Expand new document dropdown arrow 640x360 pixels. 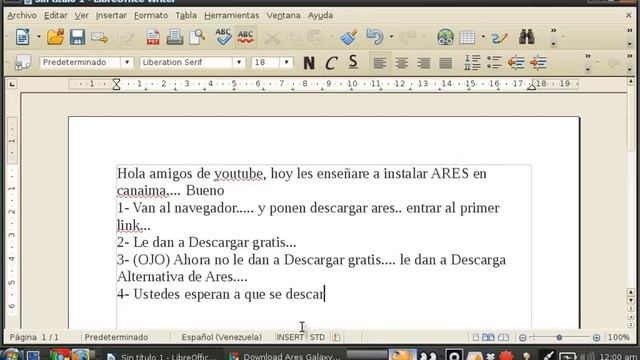pyautogui.click(x=39, y=37)
